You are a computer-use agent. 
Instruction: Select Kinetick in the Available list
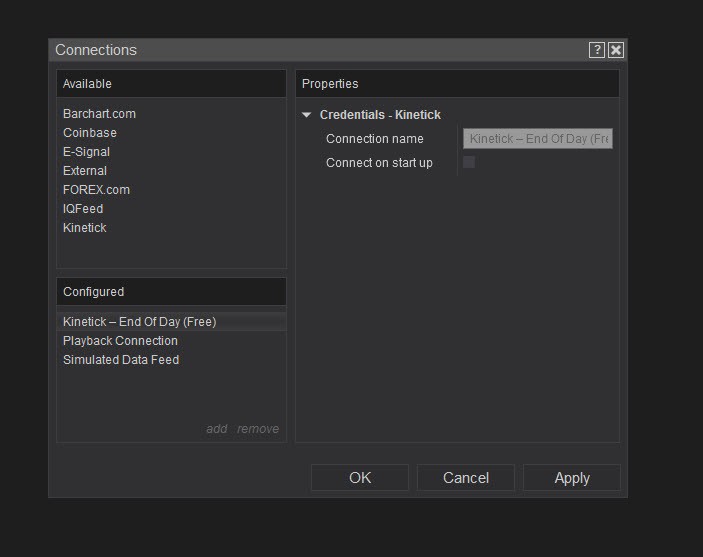[x=85, y=228]
